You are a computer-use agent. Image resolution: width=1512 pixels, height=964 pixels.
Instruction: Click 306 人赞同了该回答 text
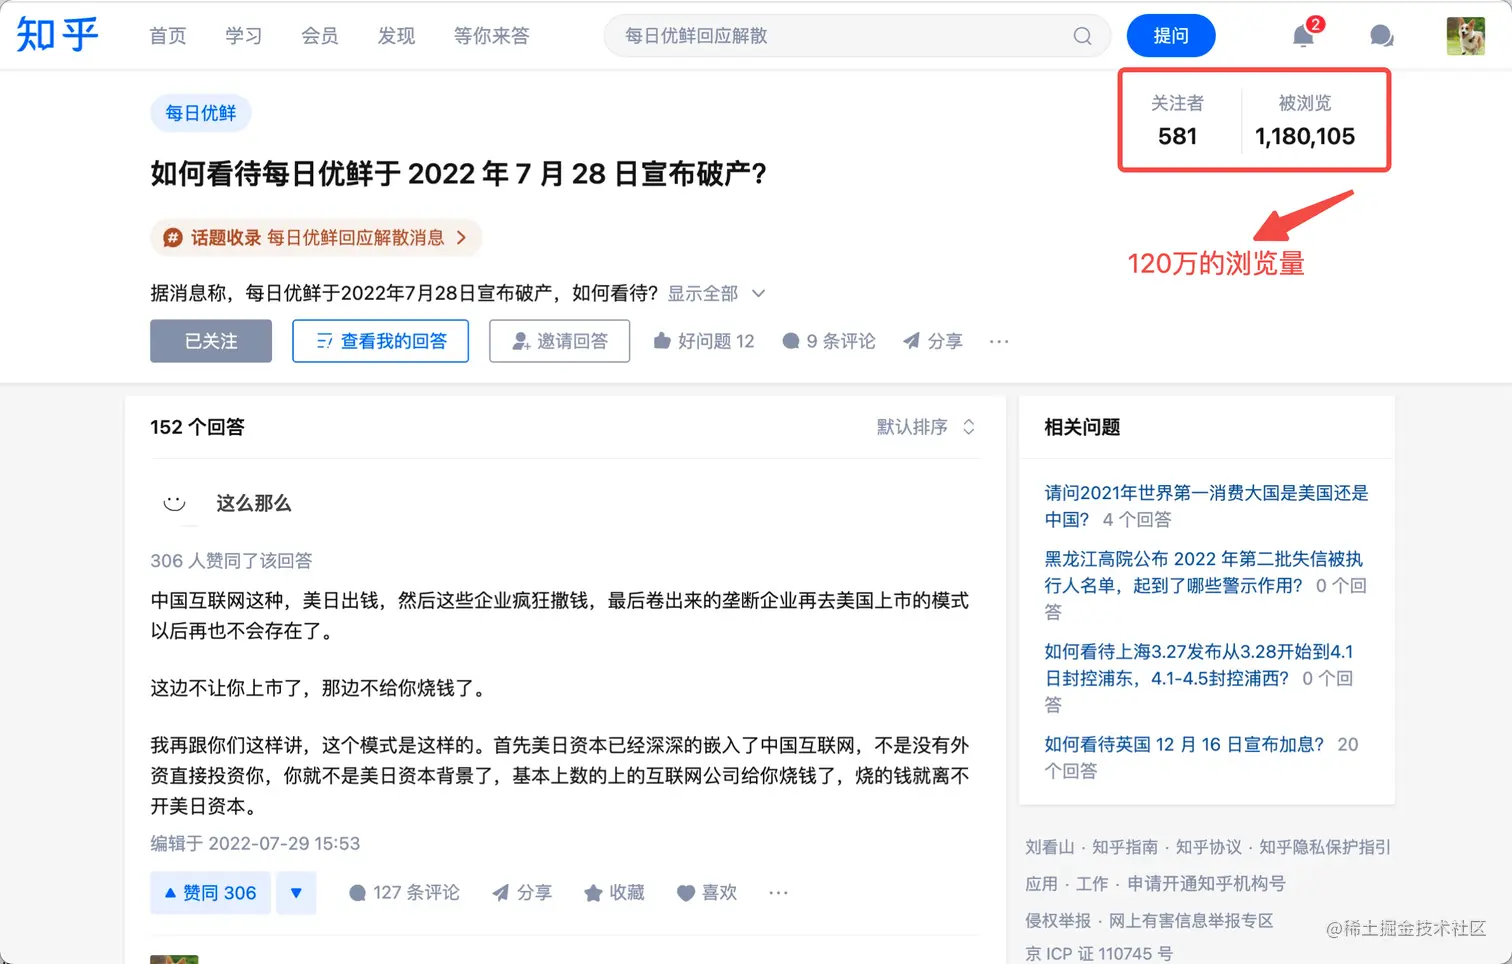click(231, 561)
